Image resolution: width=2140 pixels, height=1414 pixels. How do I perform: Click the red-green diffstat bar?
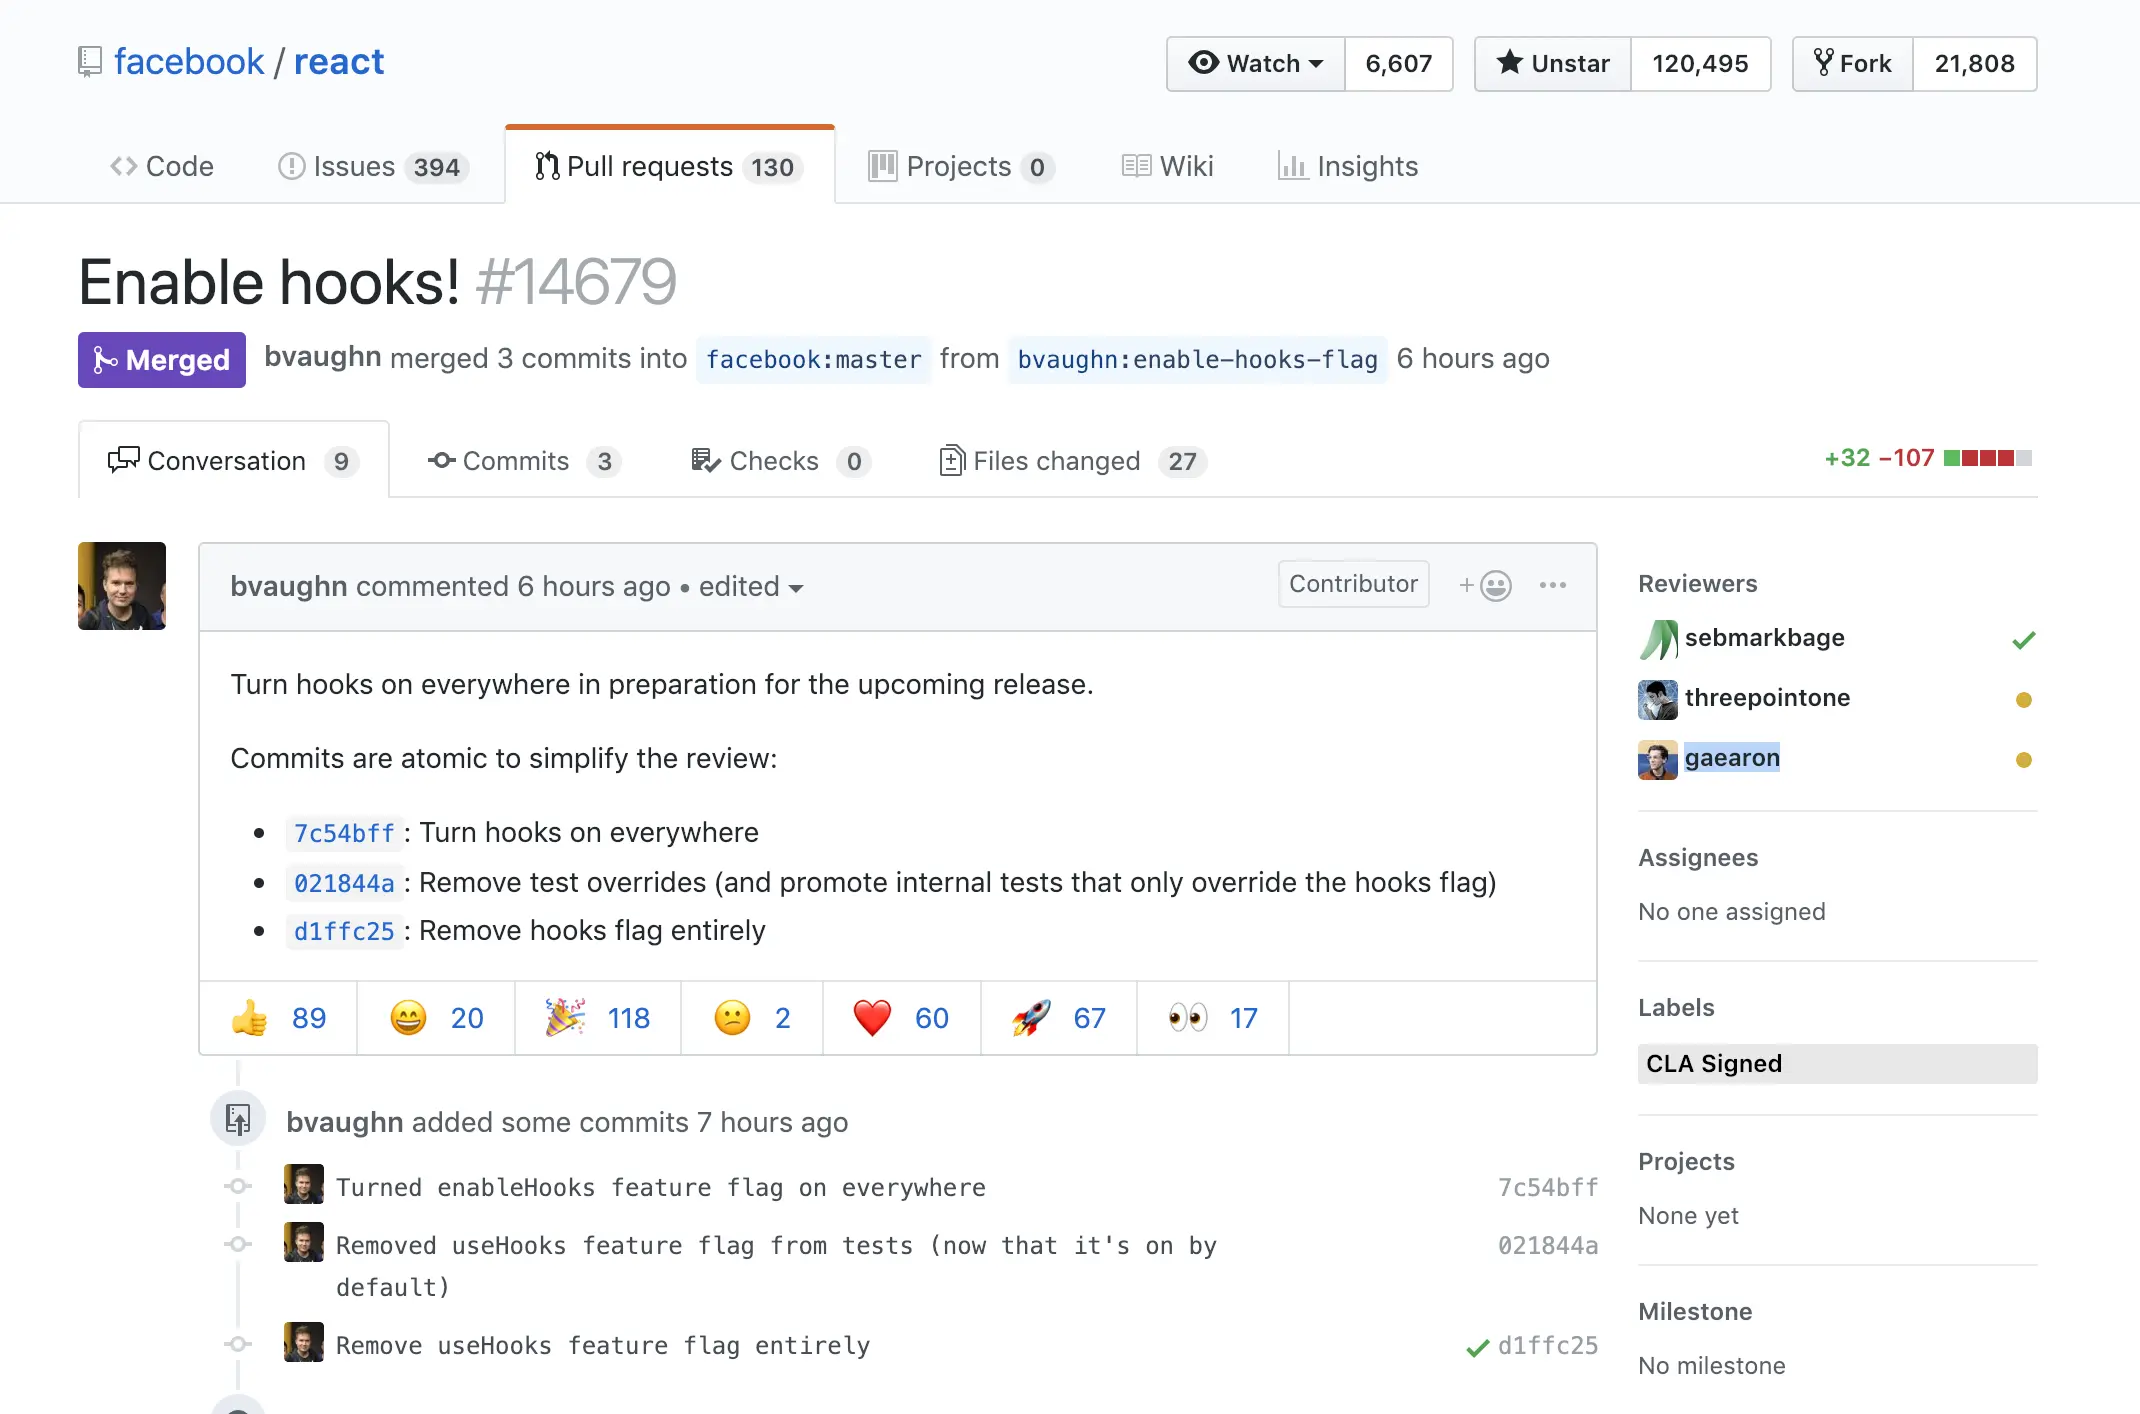1987,458
